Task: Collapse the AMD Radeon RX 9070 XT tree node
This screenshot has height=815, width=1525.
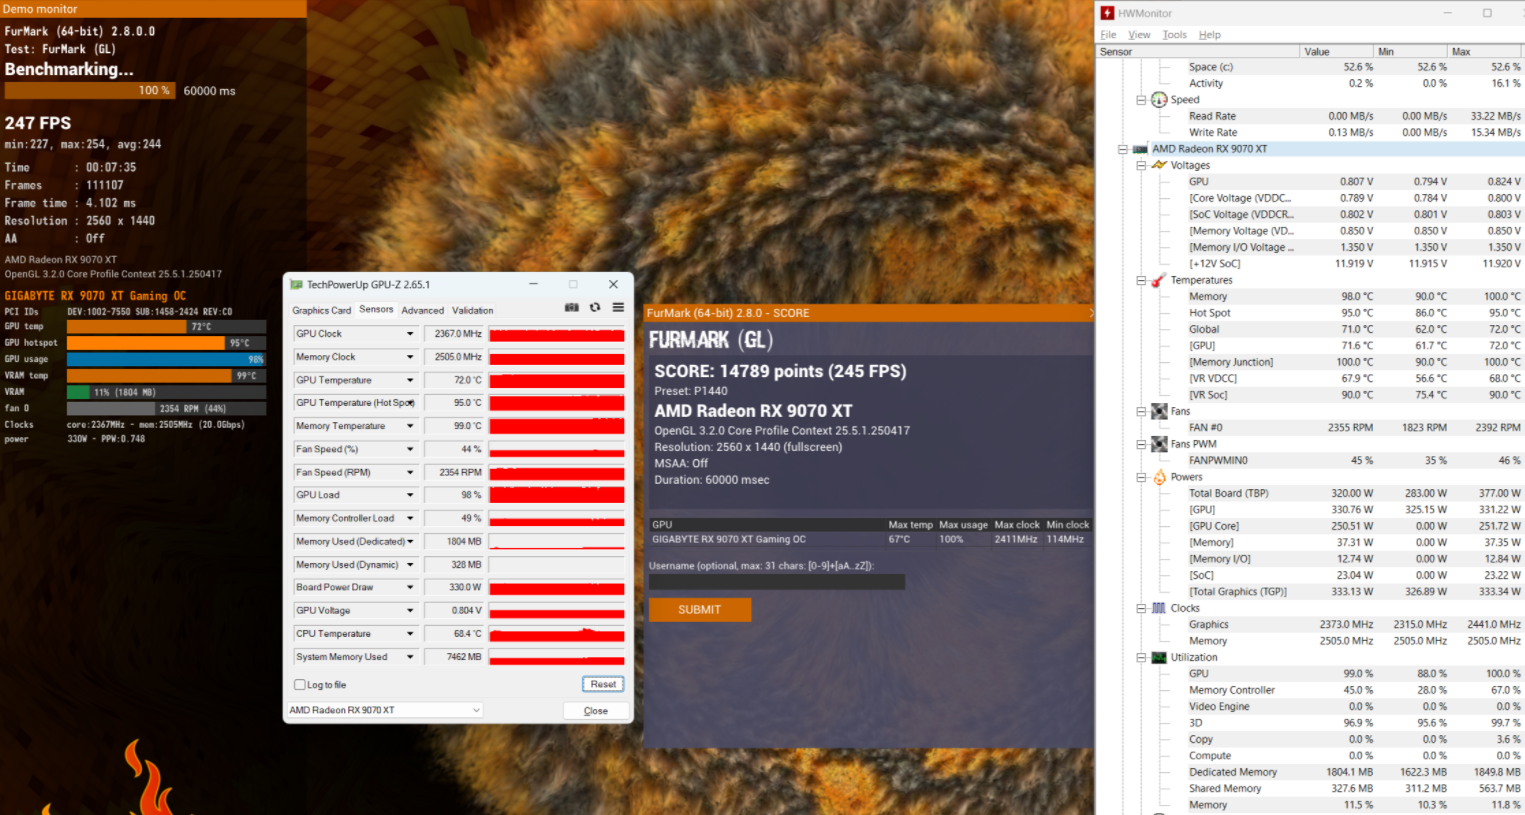Action: point(1123,149)
